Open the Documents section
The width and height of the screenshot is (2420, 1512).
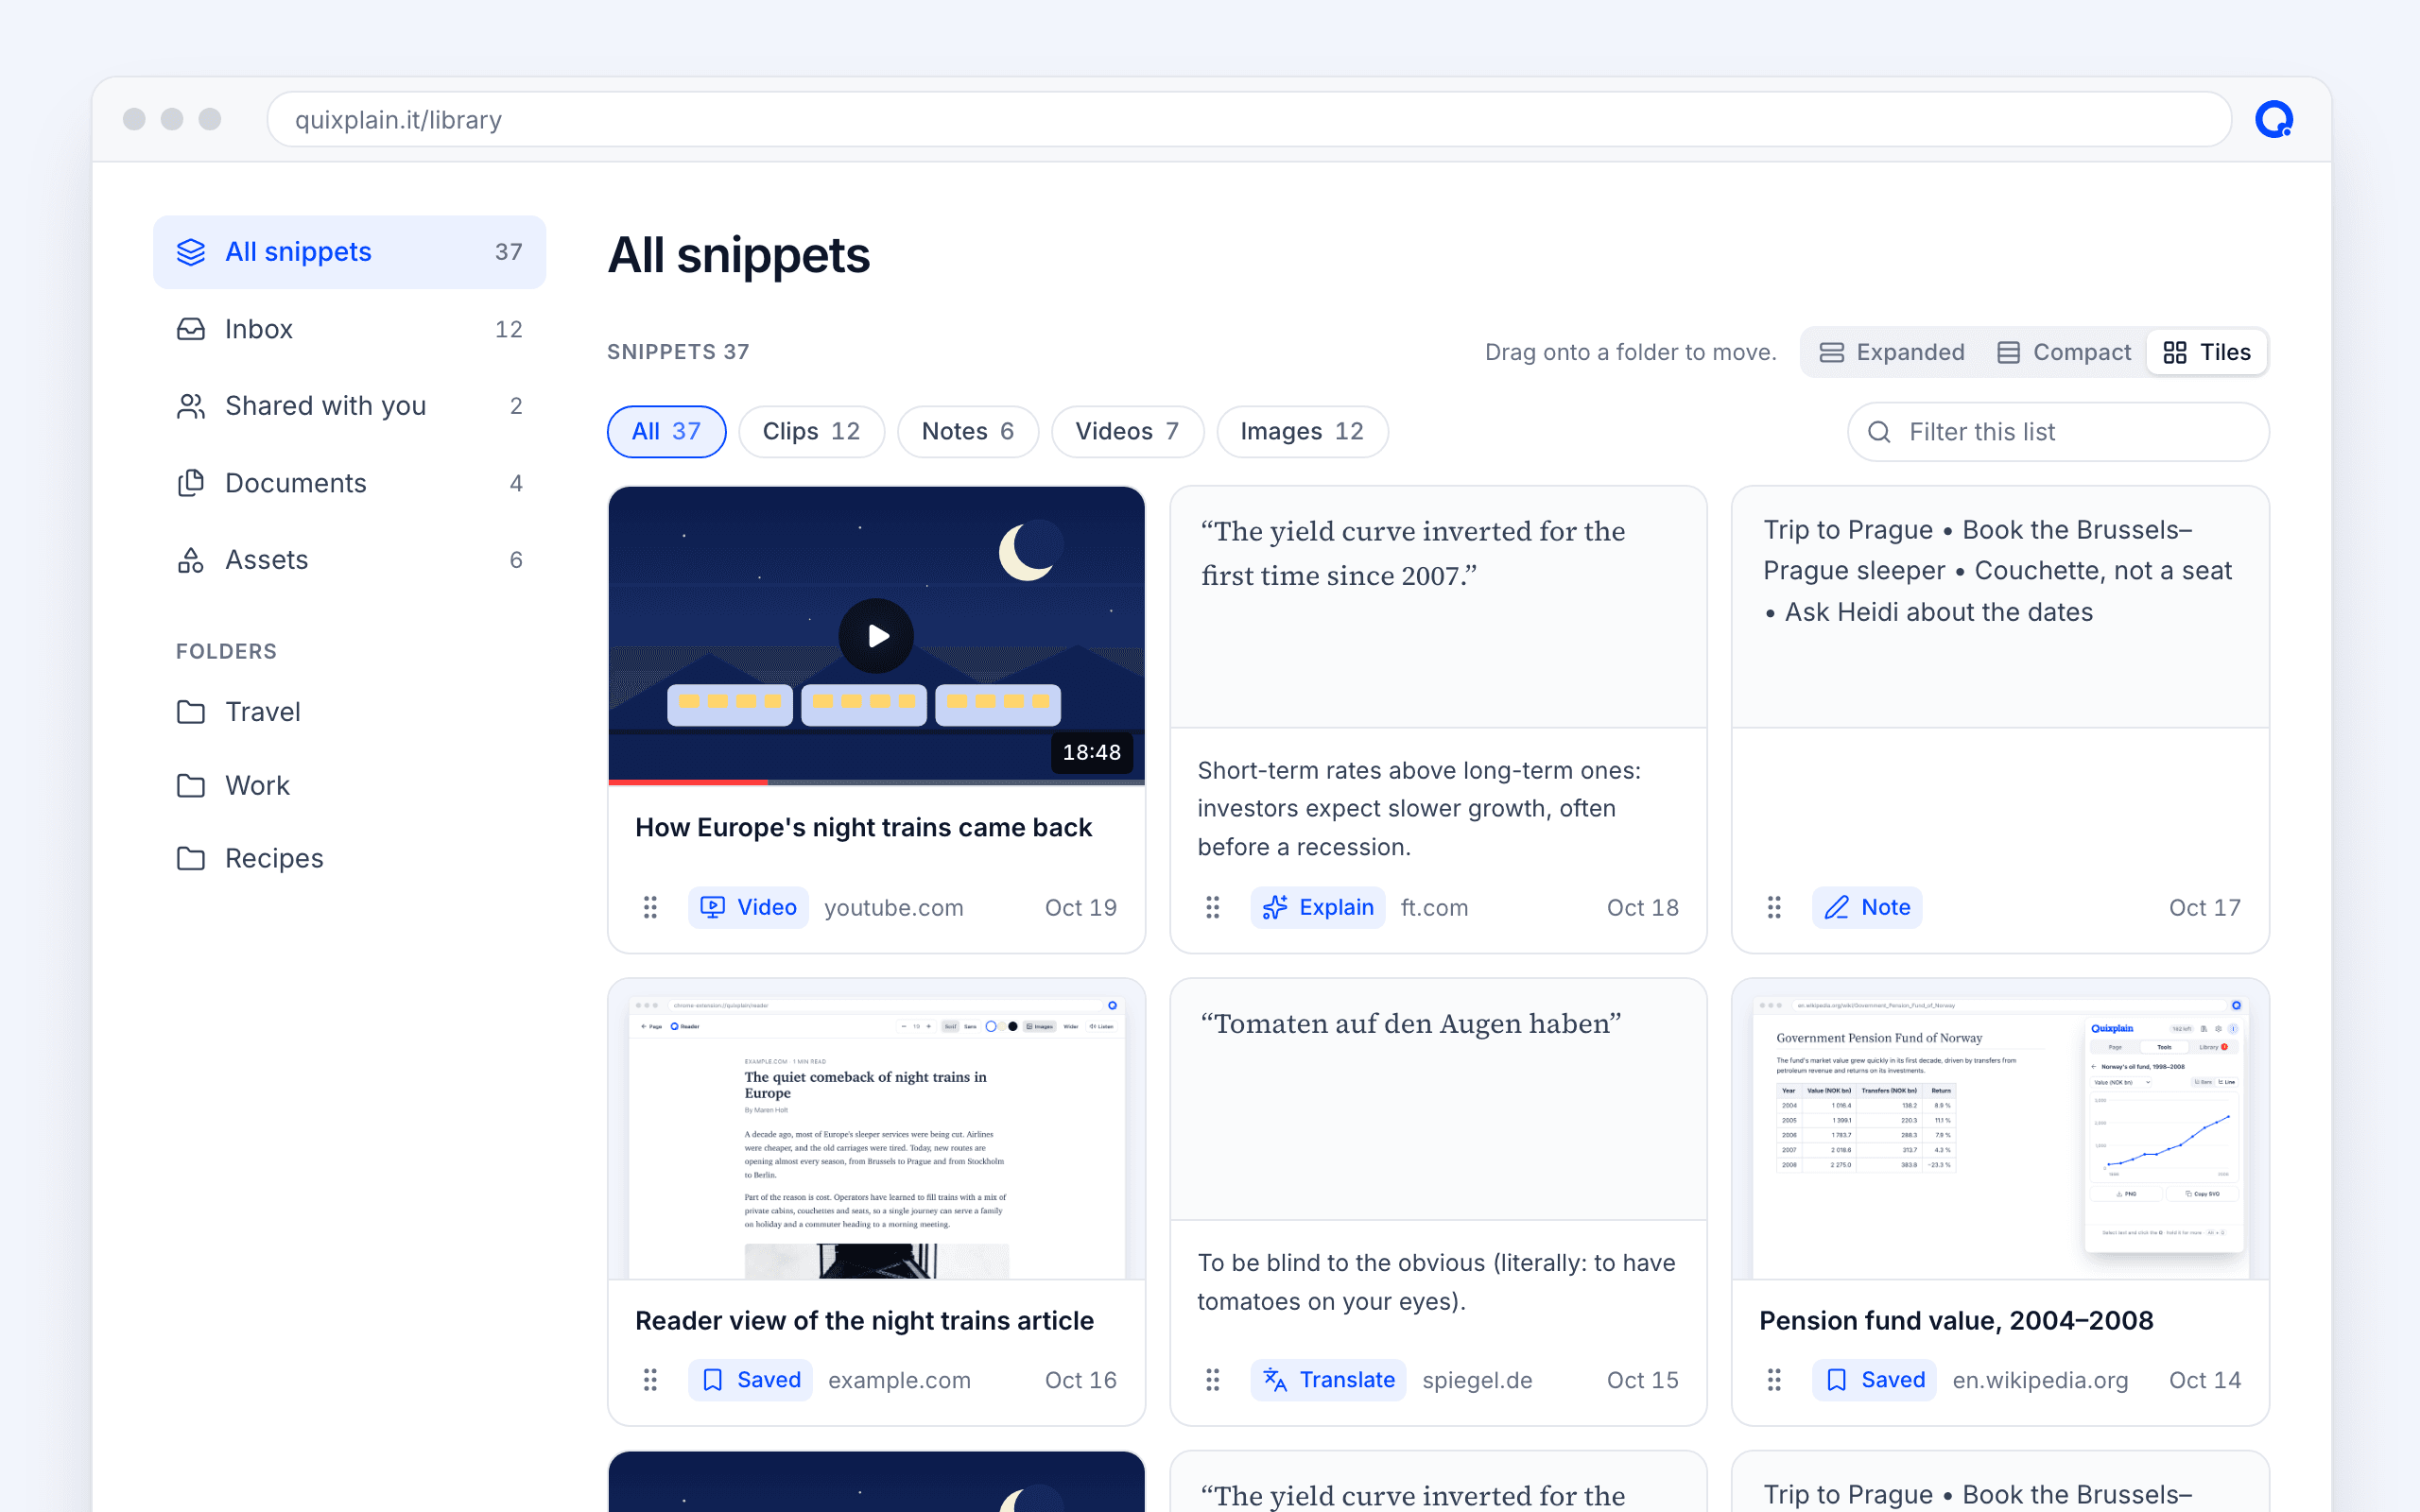[349, 483]
